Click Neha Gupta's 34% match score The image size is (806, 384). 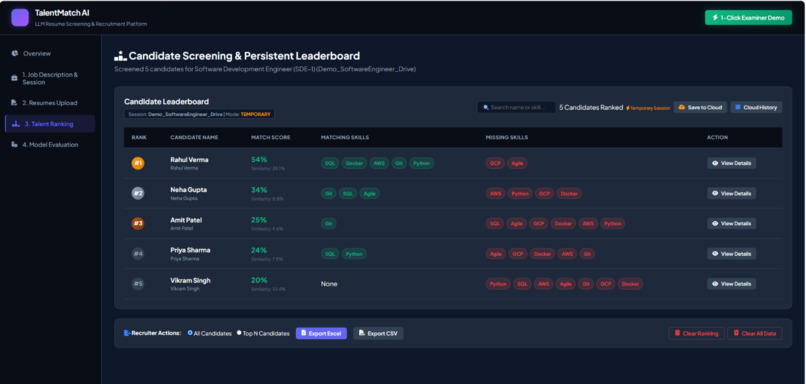coord(259,190)
